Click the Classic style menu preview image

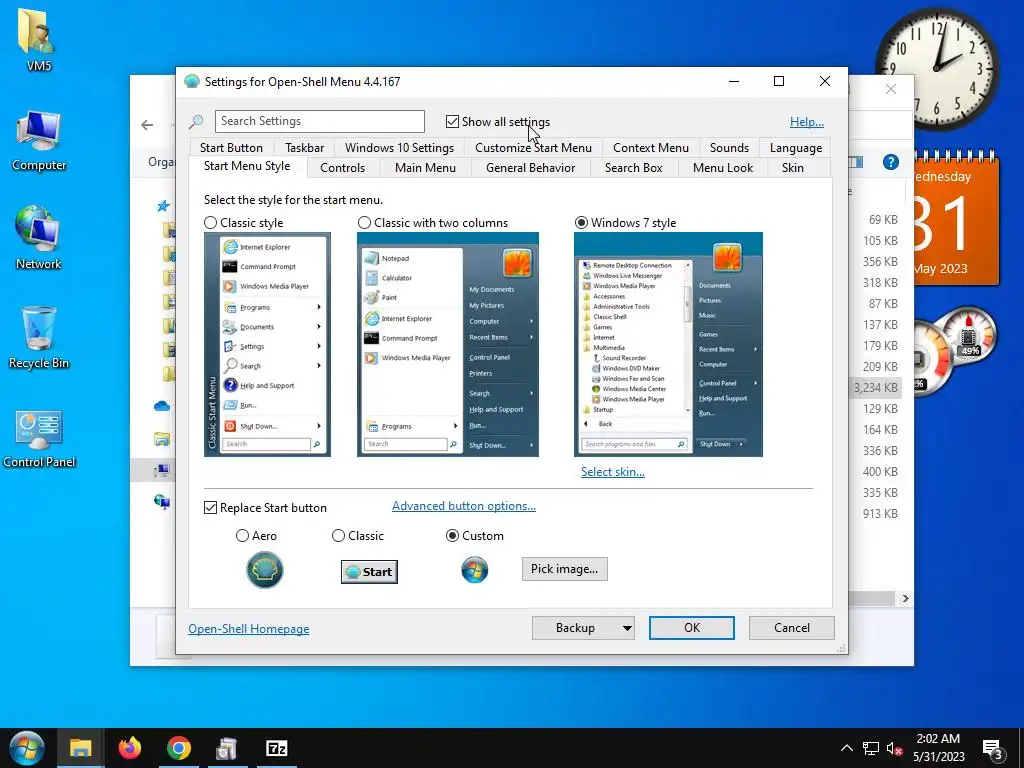[x=267, y=344]
